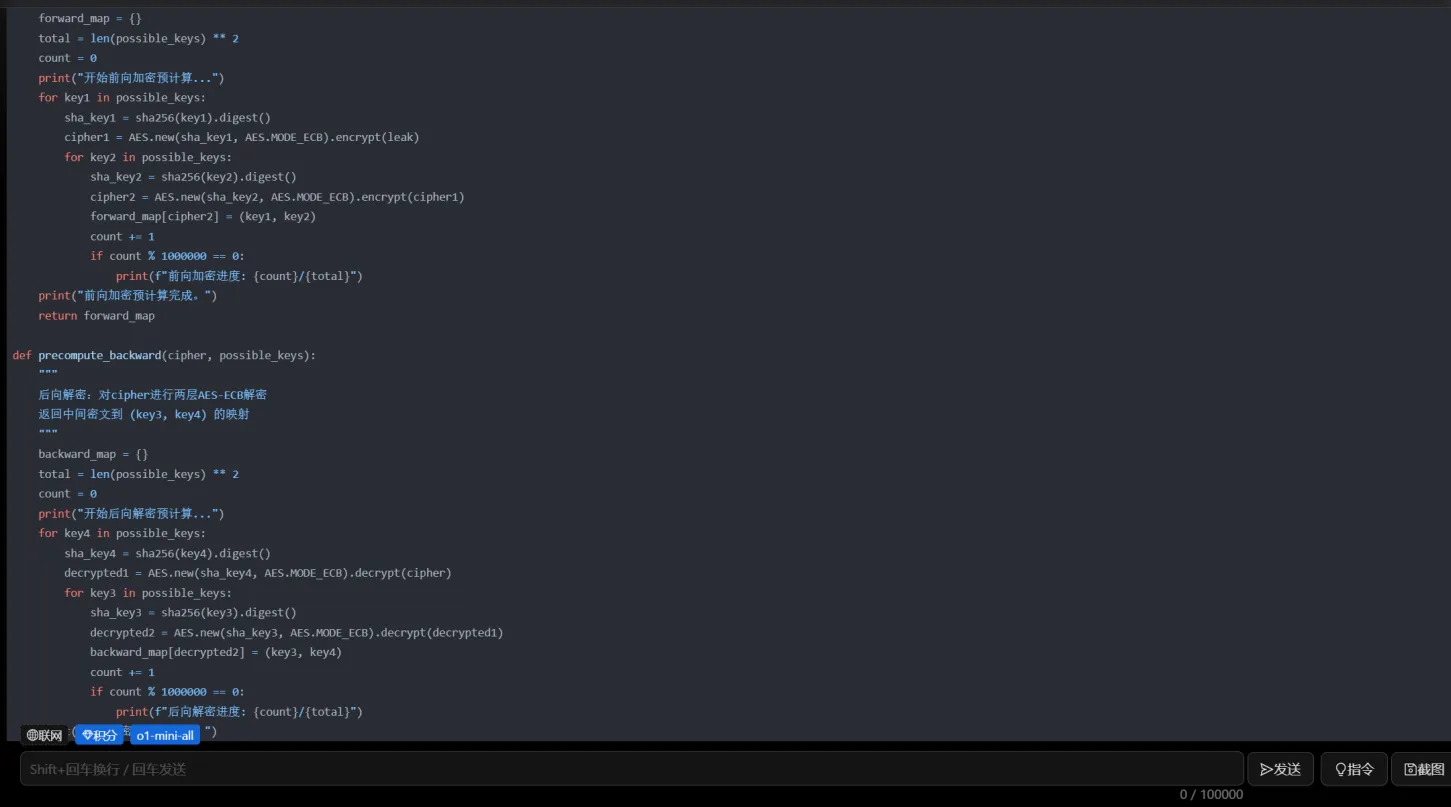Viewport: 1451px width, 807px height.
Task: Click the forward_map[cipher2] assignment line
Action: point(203,217)
